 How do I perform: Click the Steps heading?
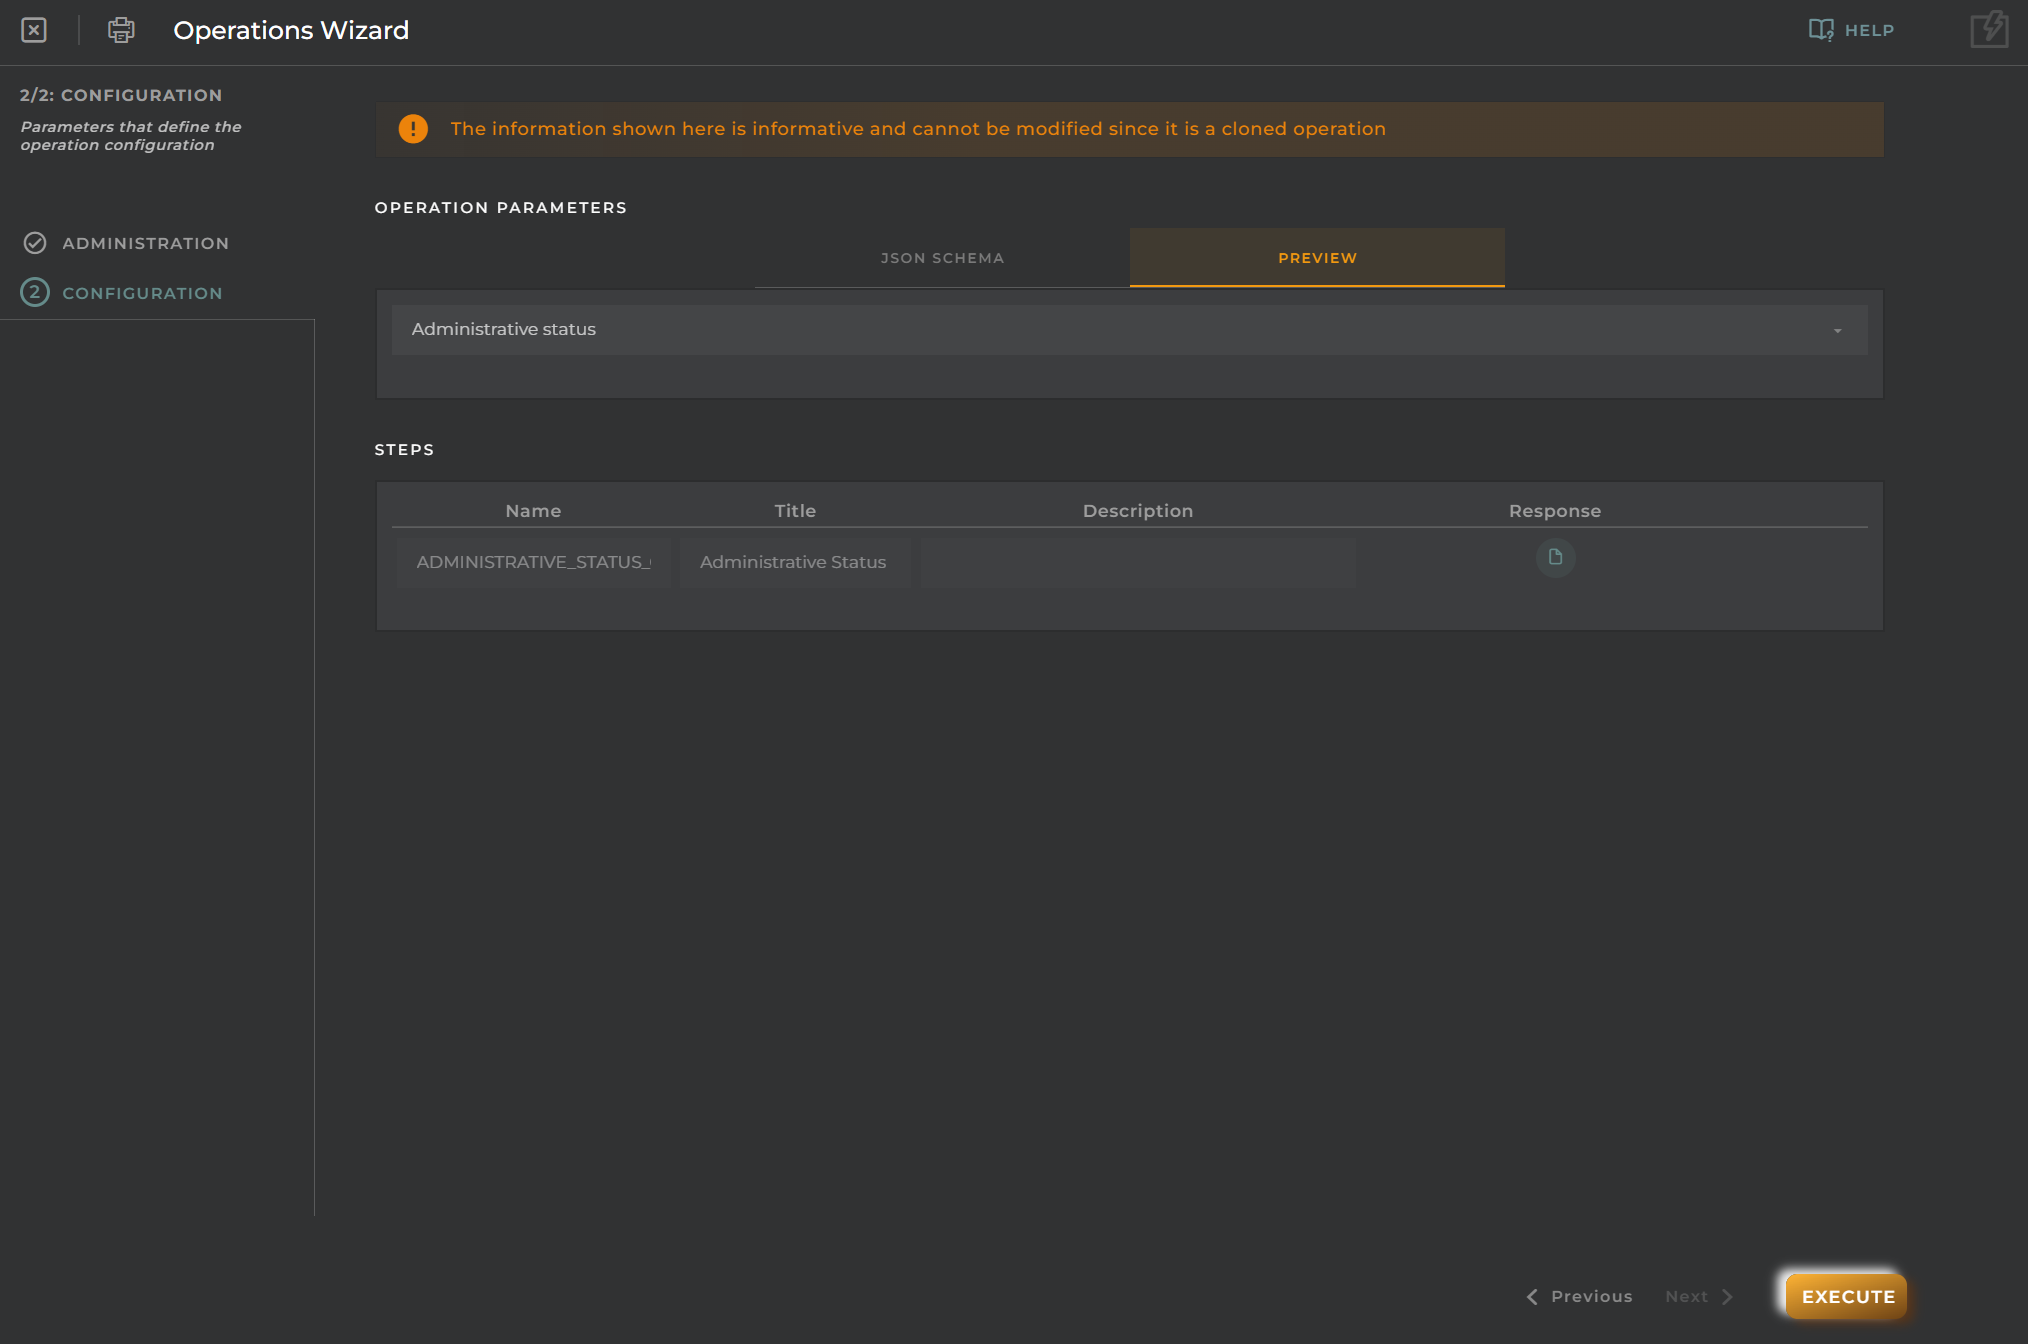(x=404, y=450)
